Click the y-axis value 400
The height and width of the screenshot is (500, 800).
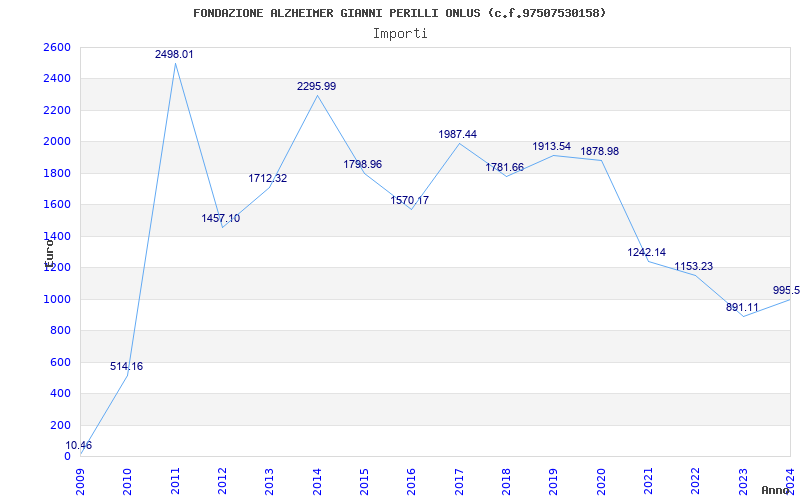[60, 394]
